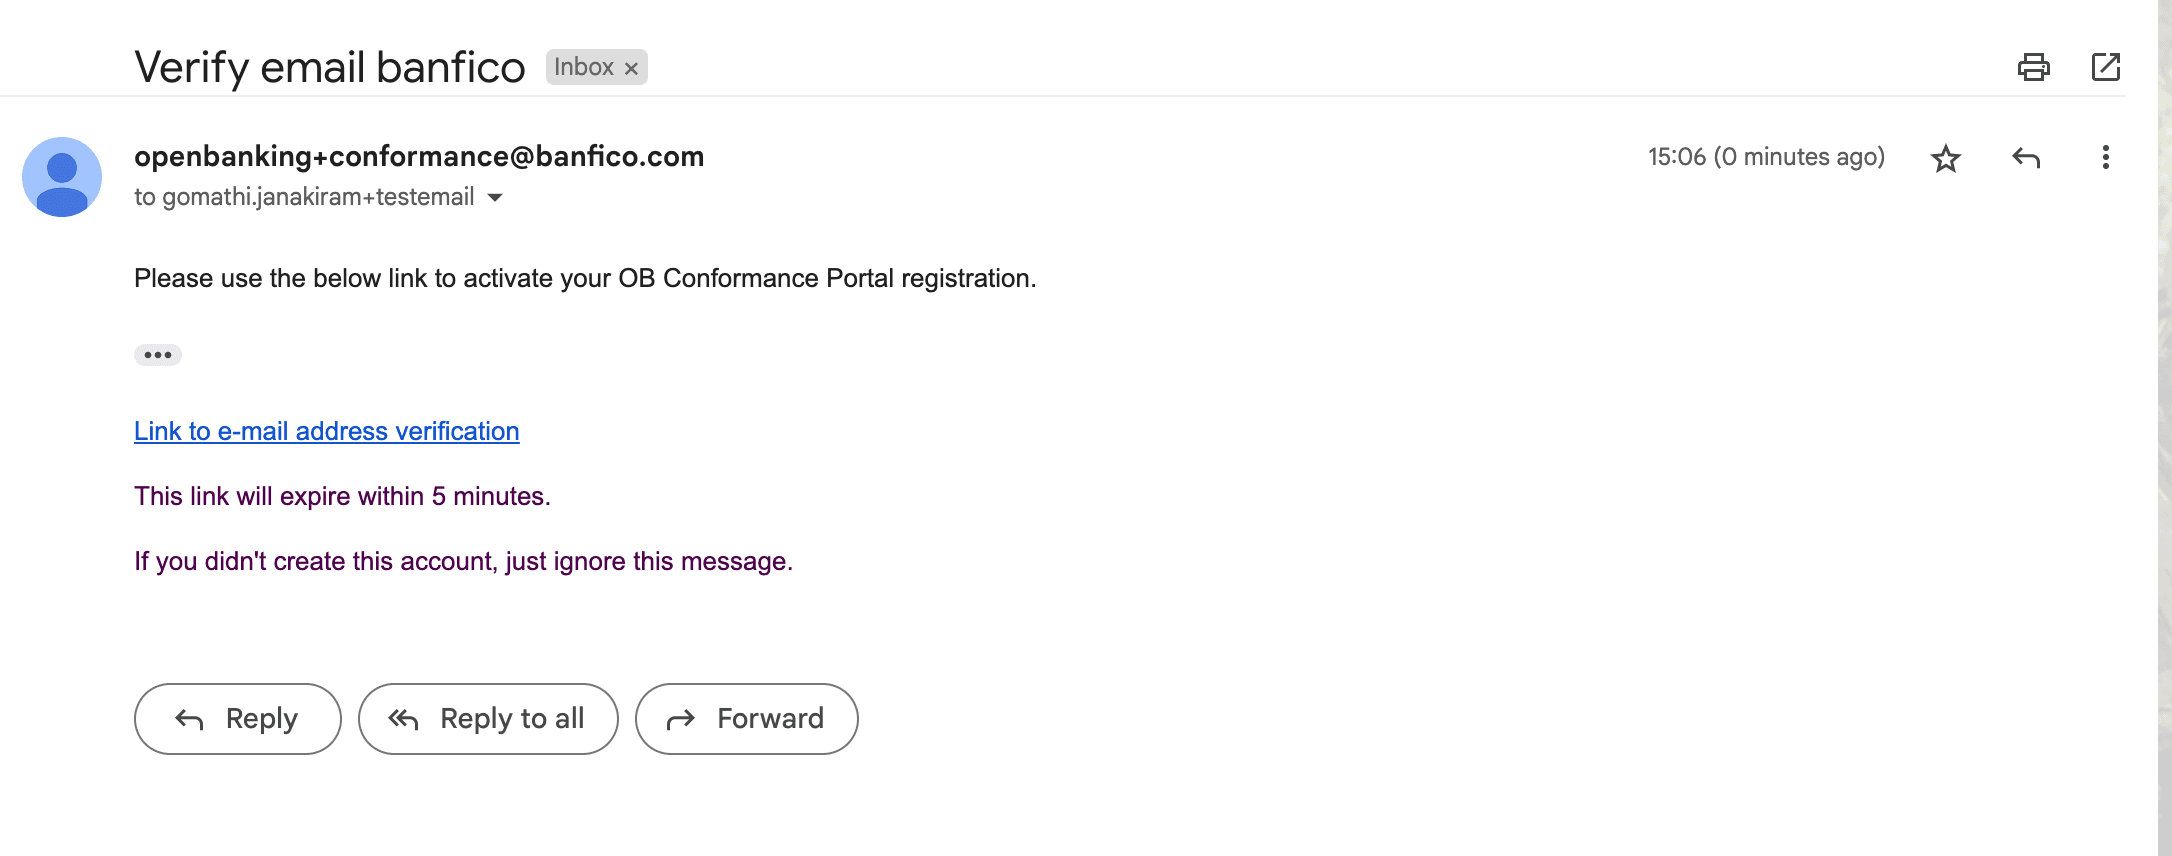The height and width of the screenshot is (856, 2172).
Task: Click the Reply to all button
Action: click(488, 719)
